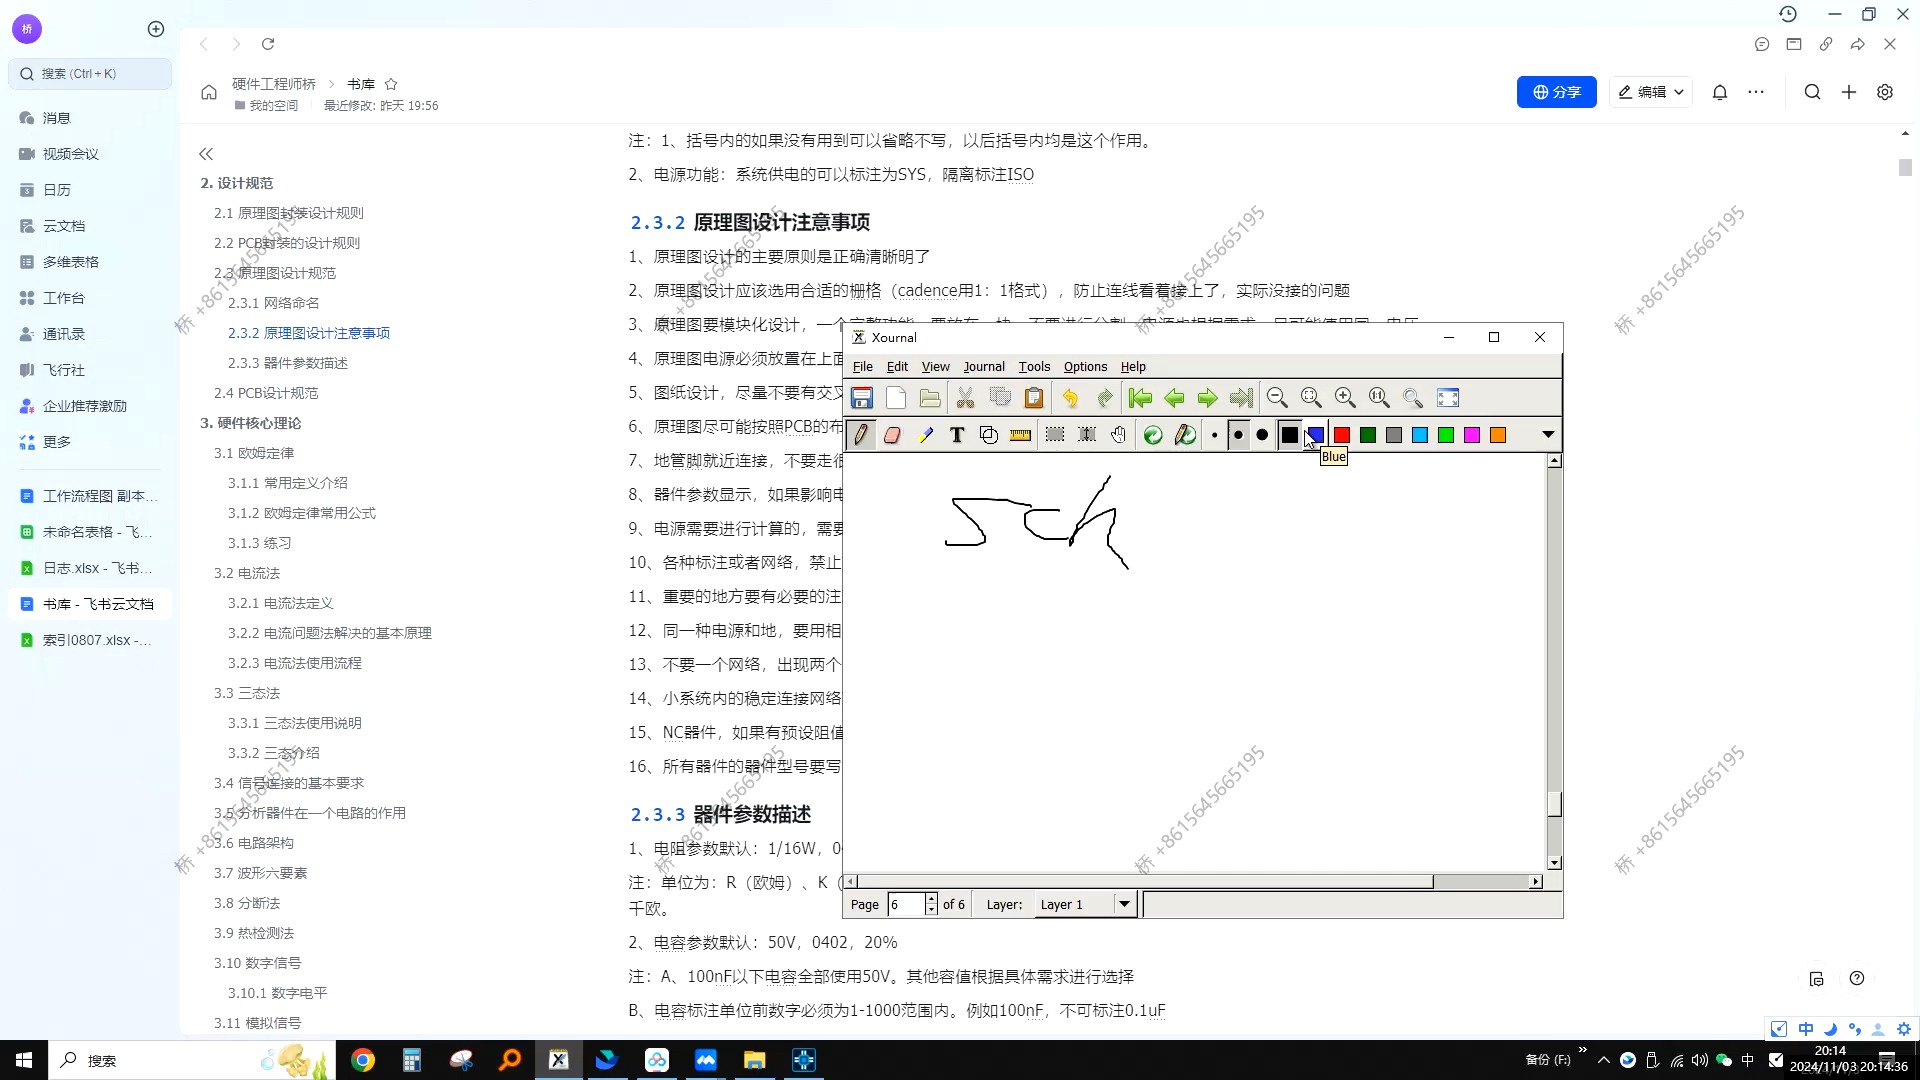The height and width of the screenshot is (1080, 1920).
Task: Undo the last pen stroke
Action: coord(1070,398)
